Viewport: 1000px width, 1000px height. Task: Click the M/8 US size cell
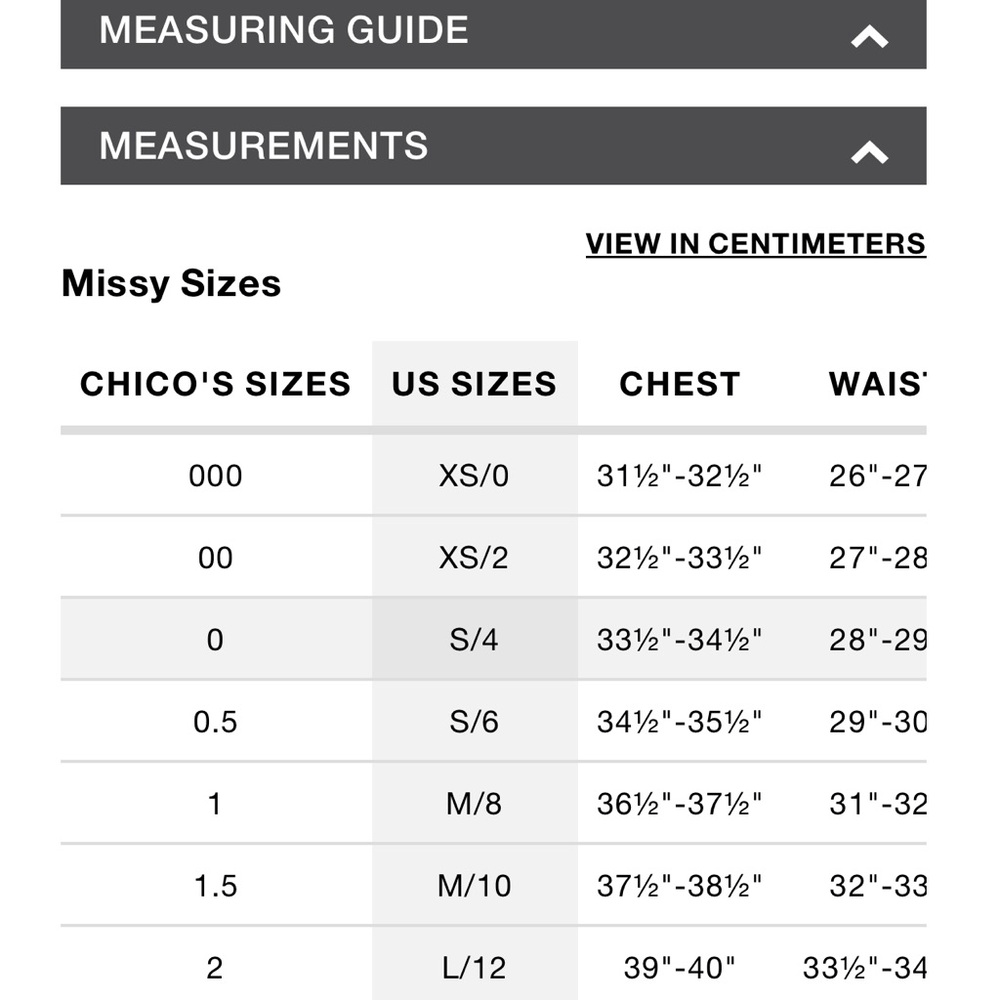click(x=474, y=804)
